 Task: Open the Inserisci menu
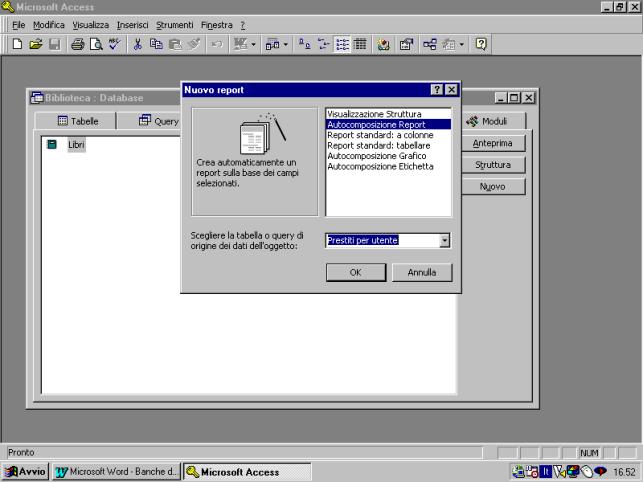(x=132, y=25)
